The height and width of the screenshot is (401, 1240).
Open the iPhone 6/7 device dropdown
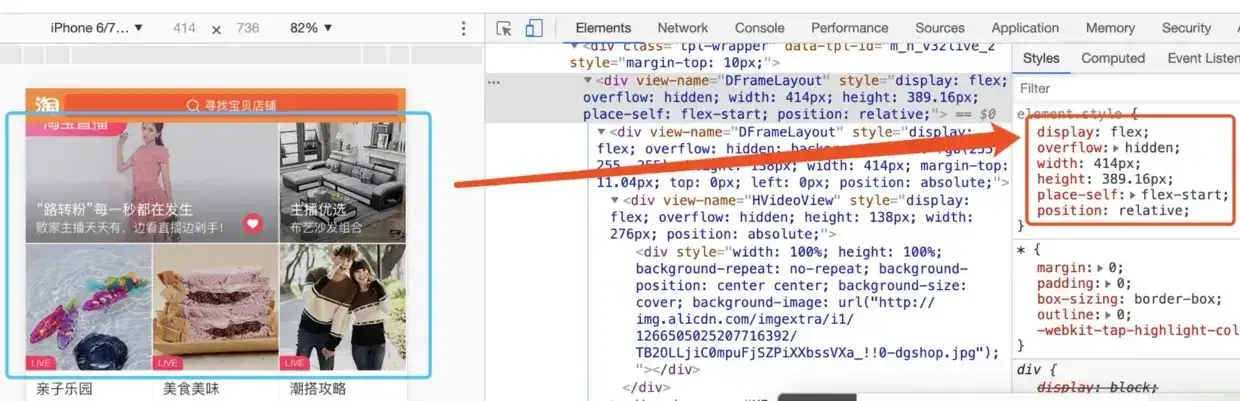(x=97, y=28)
